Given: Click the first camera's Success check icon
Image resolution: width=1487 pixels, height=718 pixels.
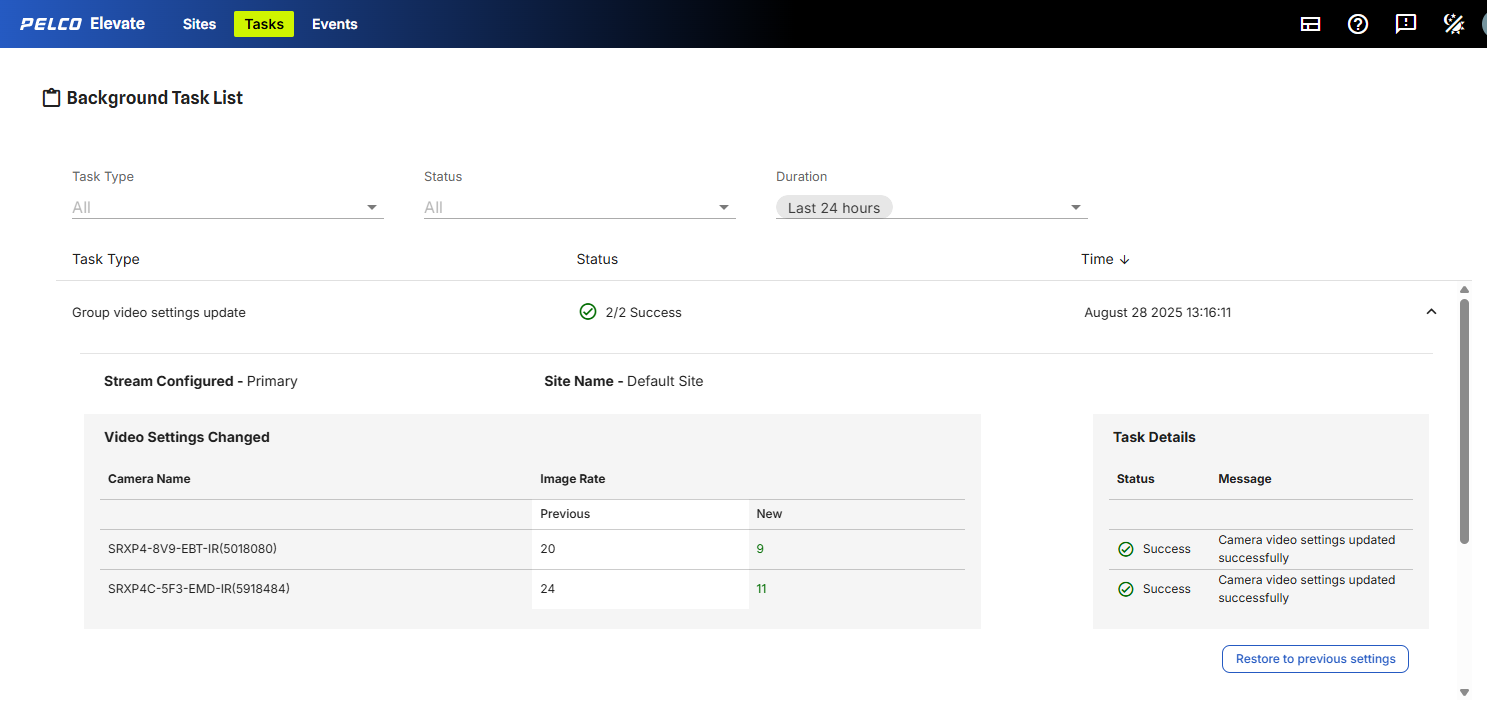Looking at the screenshot, I should pos(1126,549).
